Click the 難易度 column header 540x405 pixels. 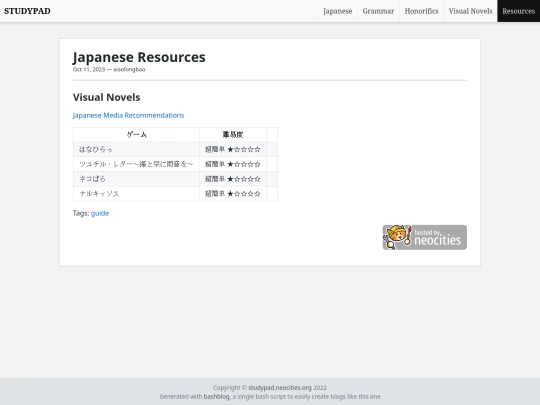233,134
